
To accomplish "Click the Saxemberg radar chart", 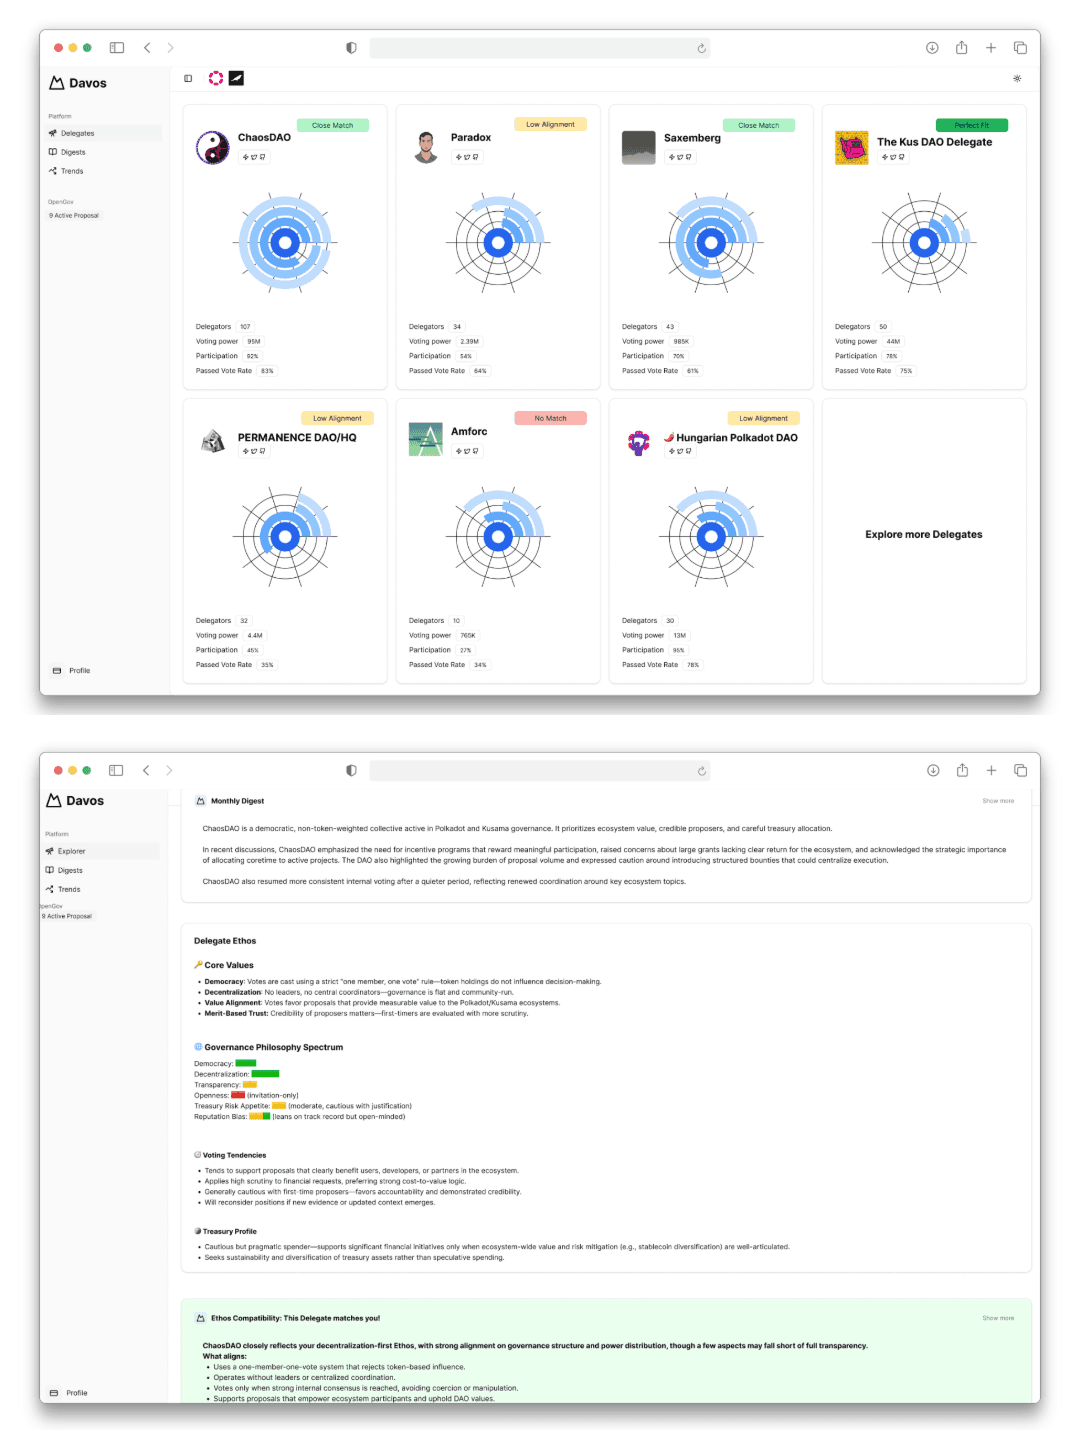I will point(711,243).
